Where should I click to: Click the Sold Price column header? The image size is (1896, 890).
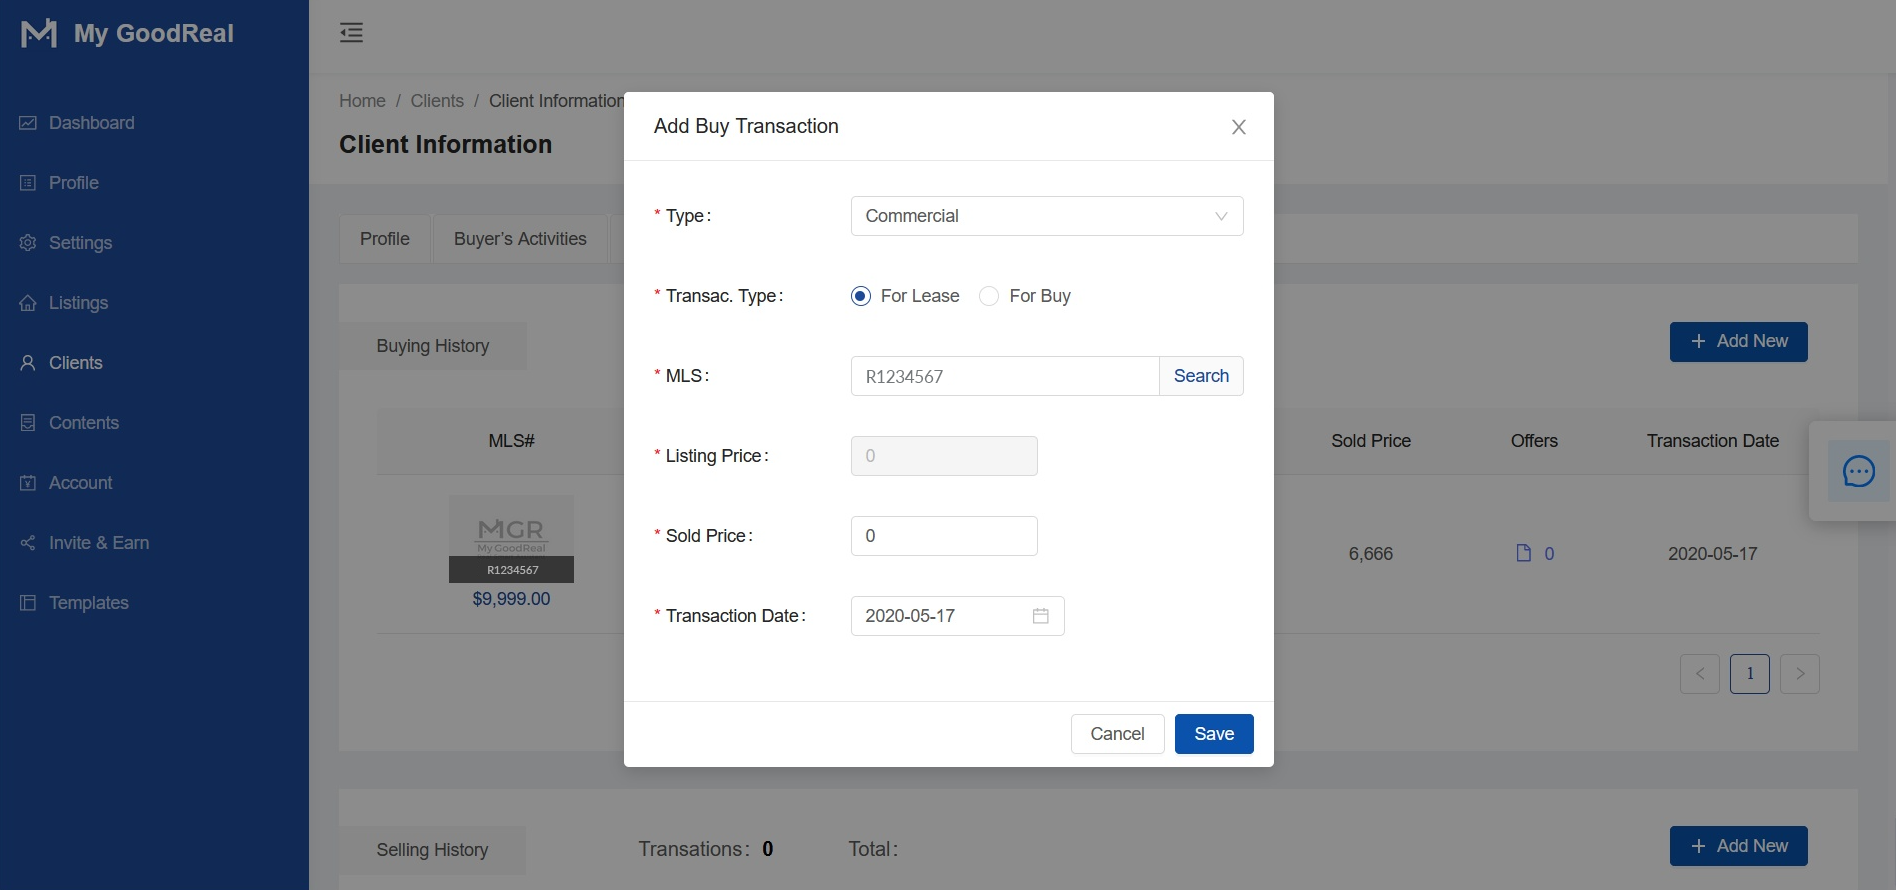(x=1370, y=441)
